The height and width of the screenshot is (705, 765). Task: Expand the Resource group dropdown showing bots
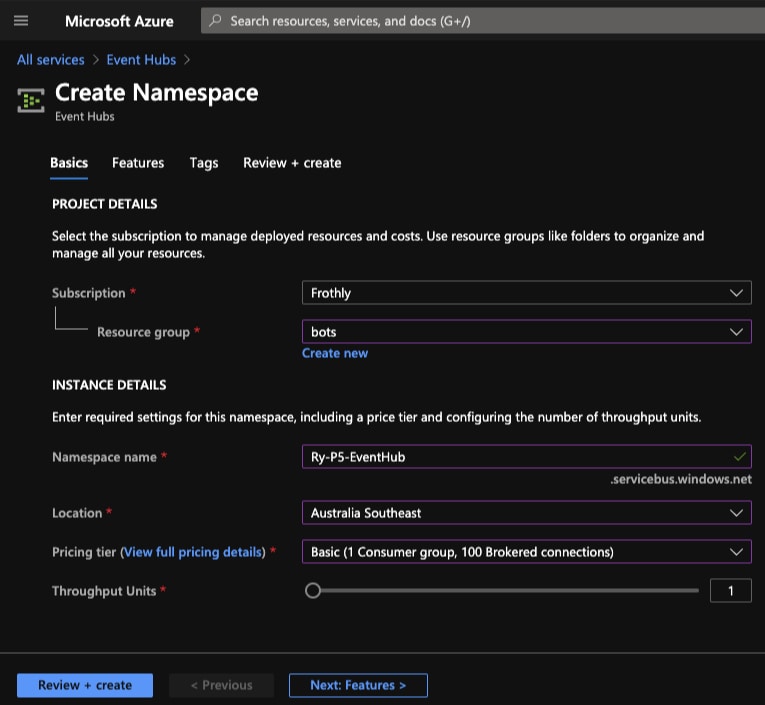(526, 332)
